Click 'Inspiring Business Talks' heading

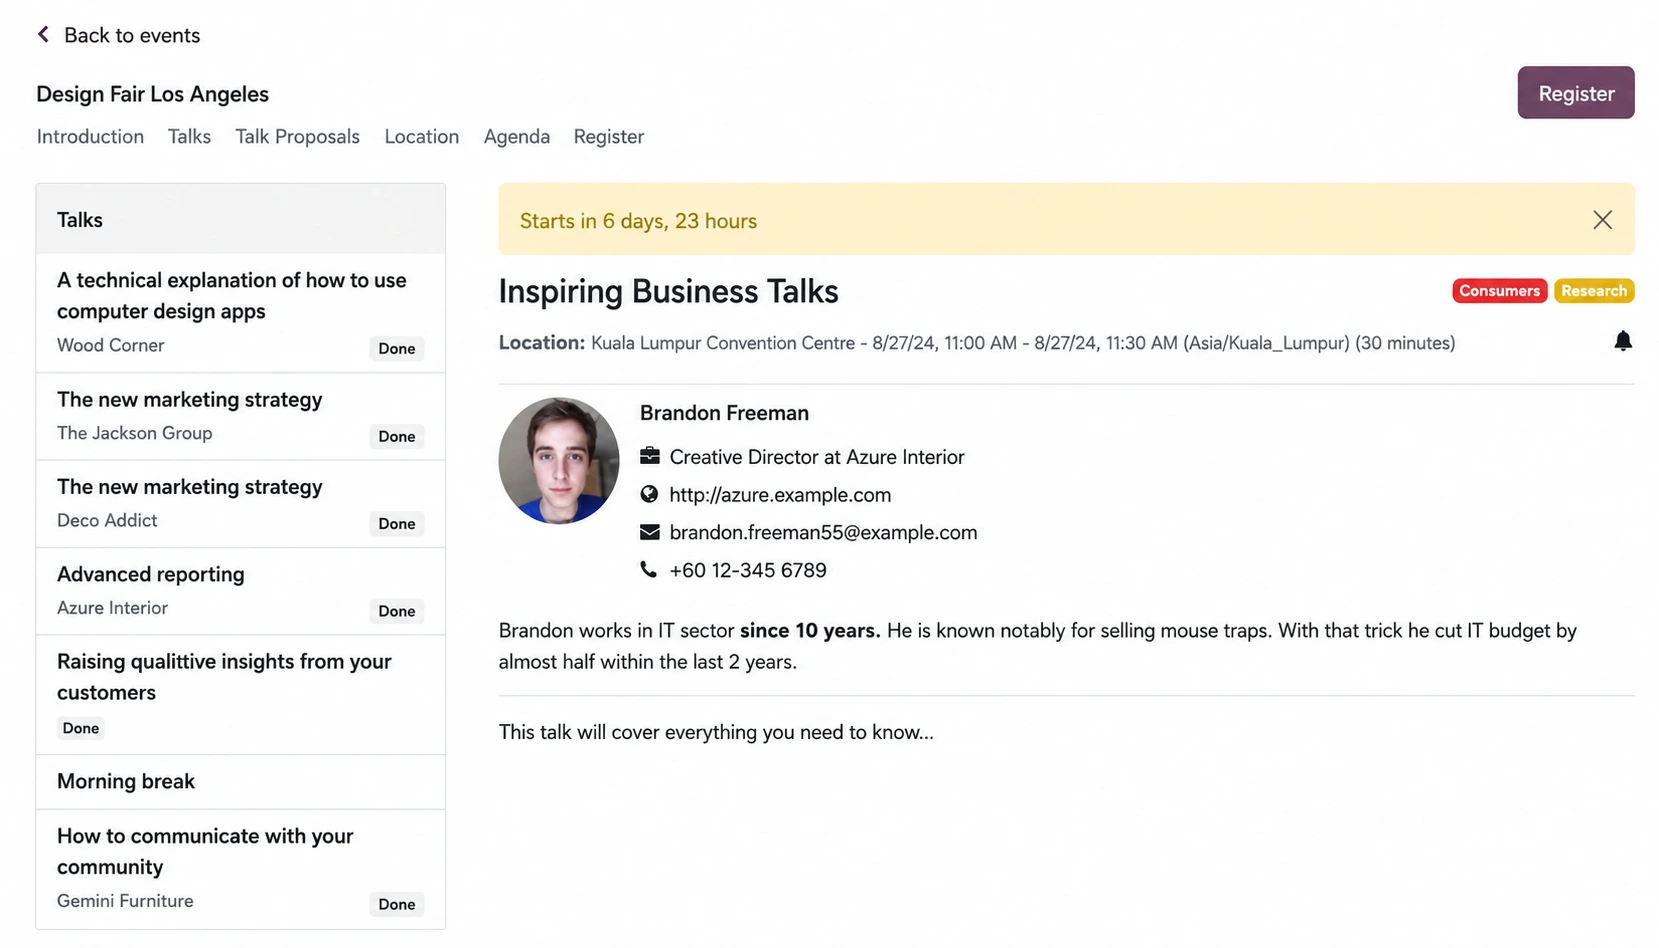[668, 291]
